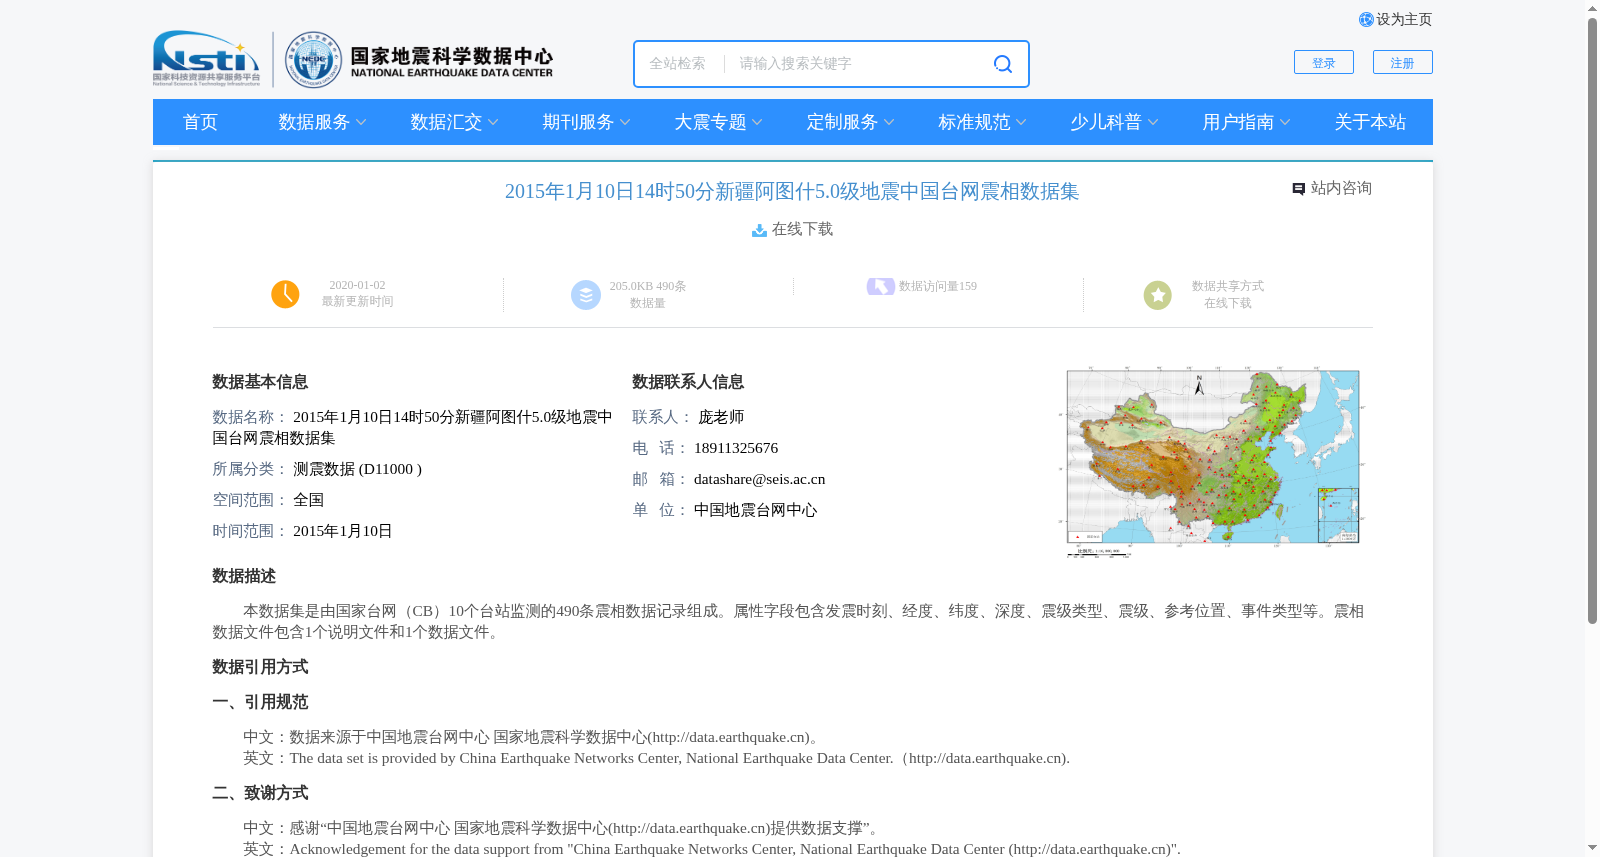The width and height of the screenshot is (1600, 857).
Task: Click the orange clock update-time icon
Action: (285, 294)
